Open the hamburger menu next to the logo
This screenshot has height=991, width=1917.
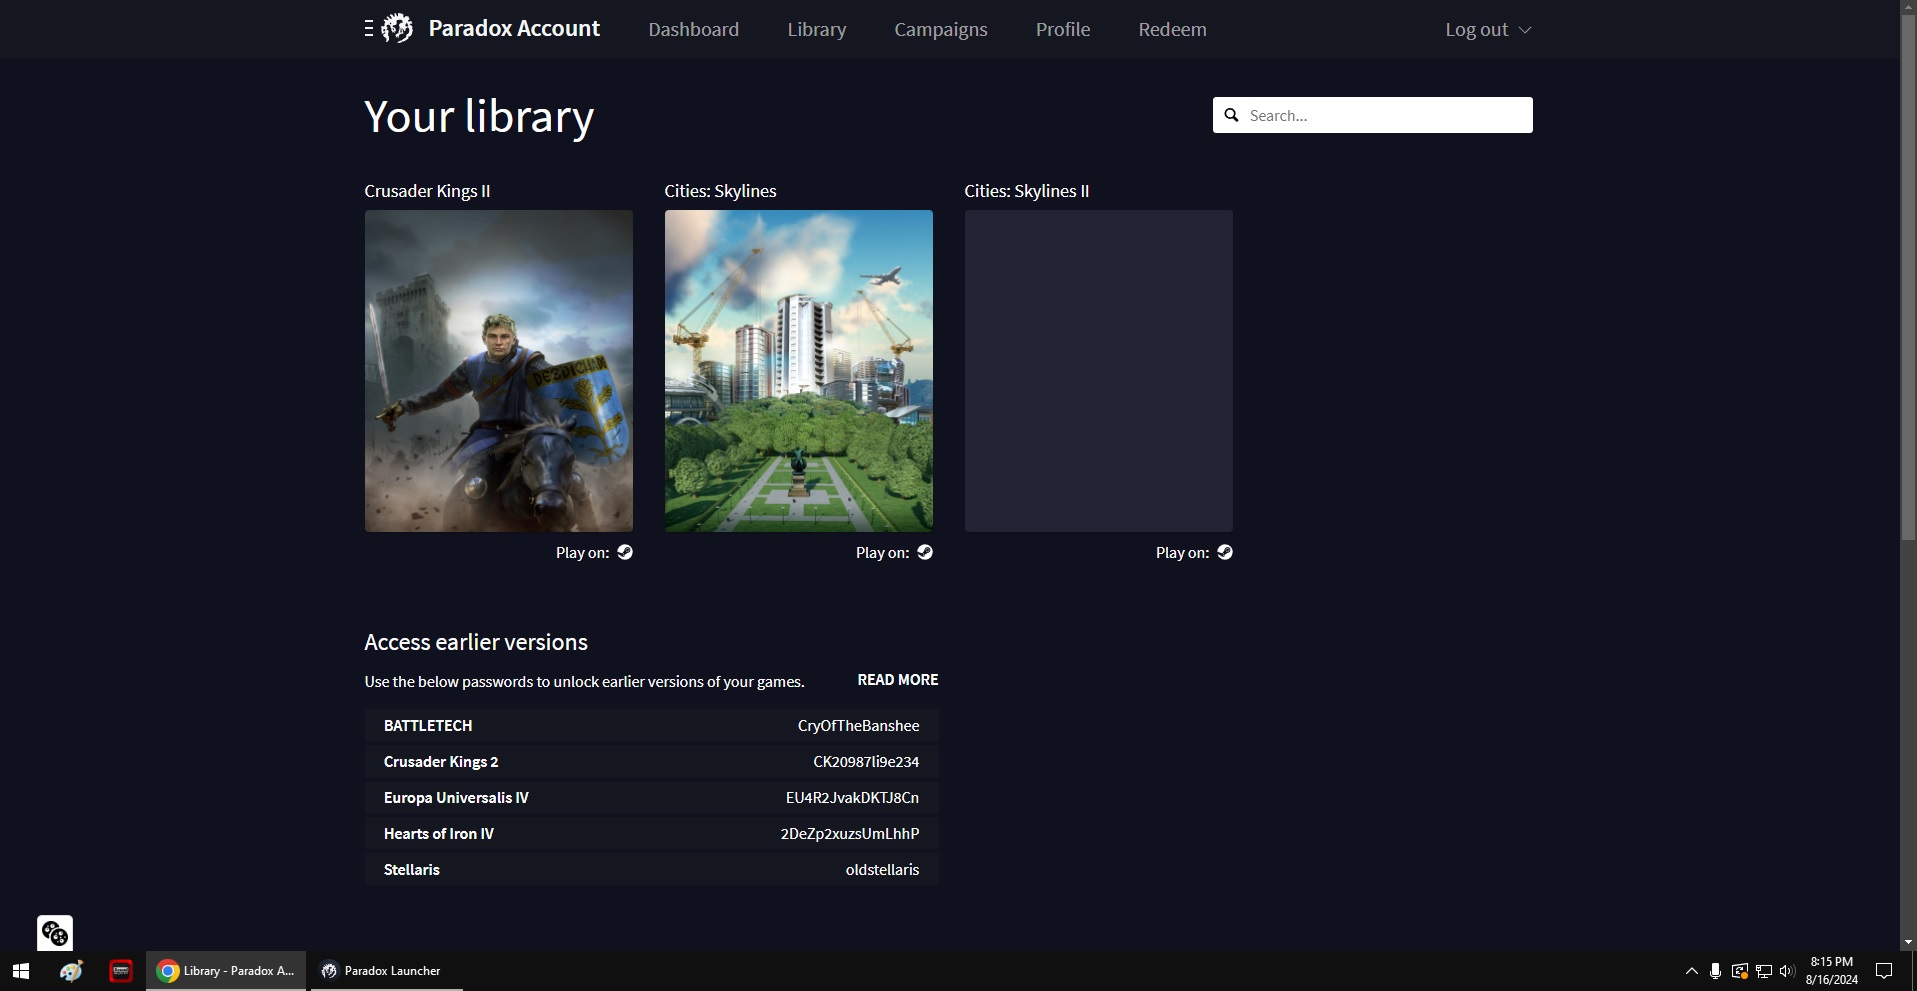368,28
